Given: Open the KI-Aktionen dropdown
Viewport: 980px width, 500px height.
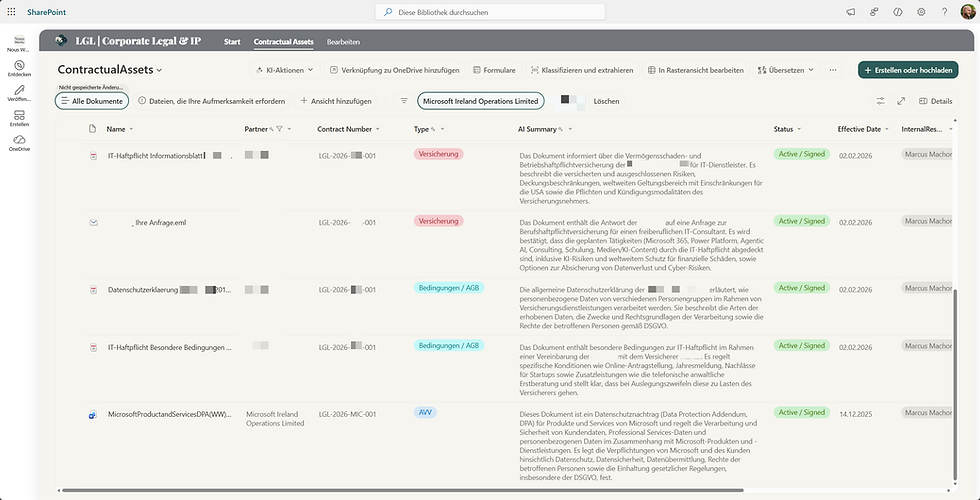Looking at the screenshot, I should (x=285, y=70).
